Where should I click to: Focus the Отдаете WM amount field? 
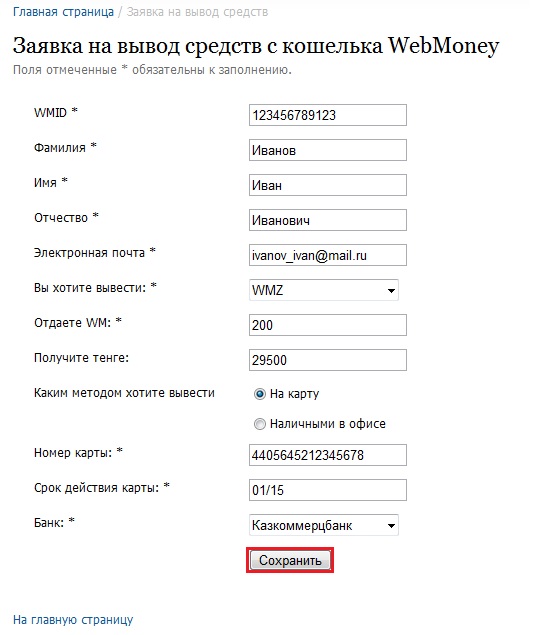[x=328, y=325]
